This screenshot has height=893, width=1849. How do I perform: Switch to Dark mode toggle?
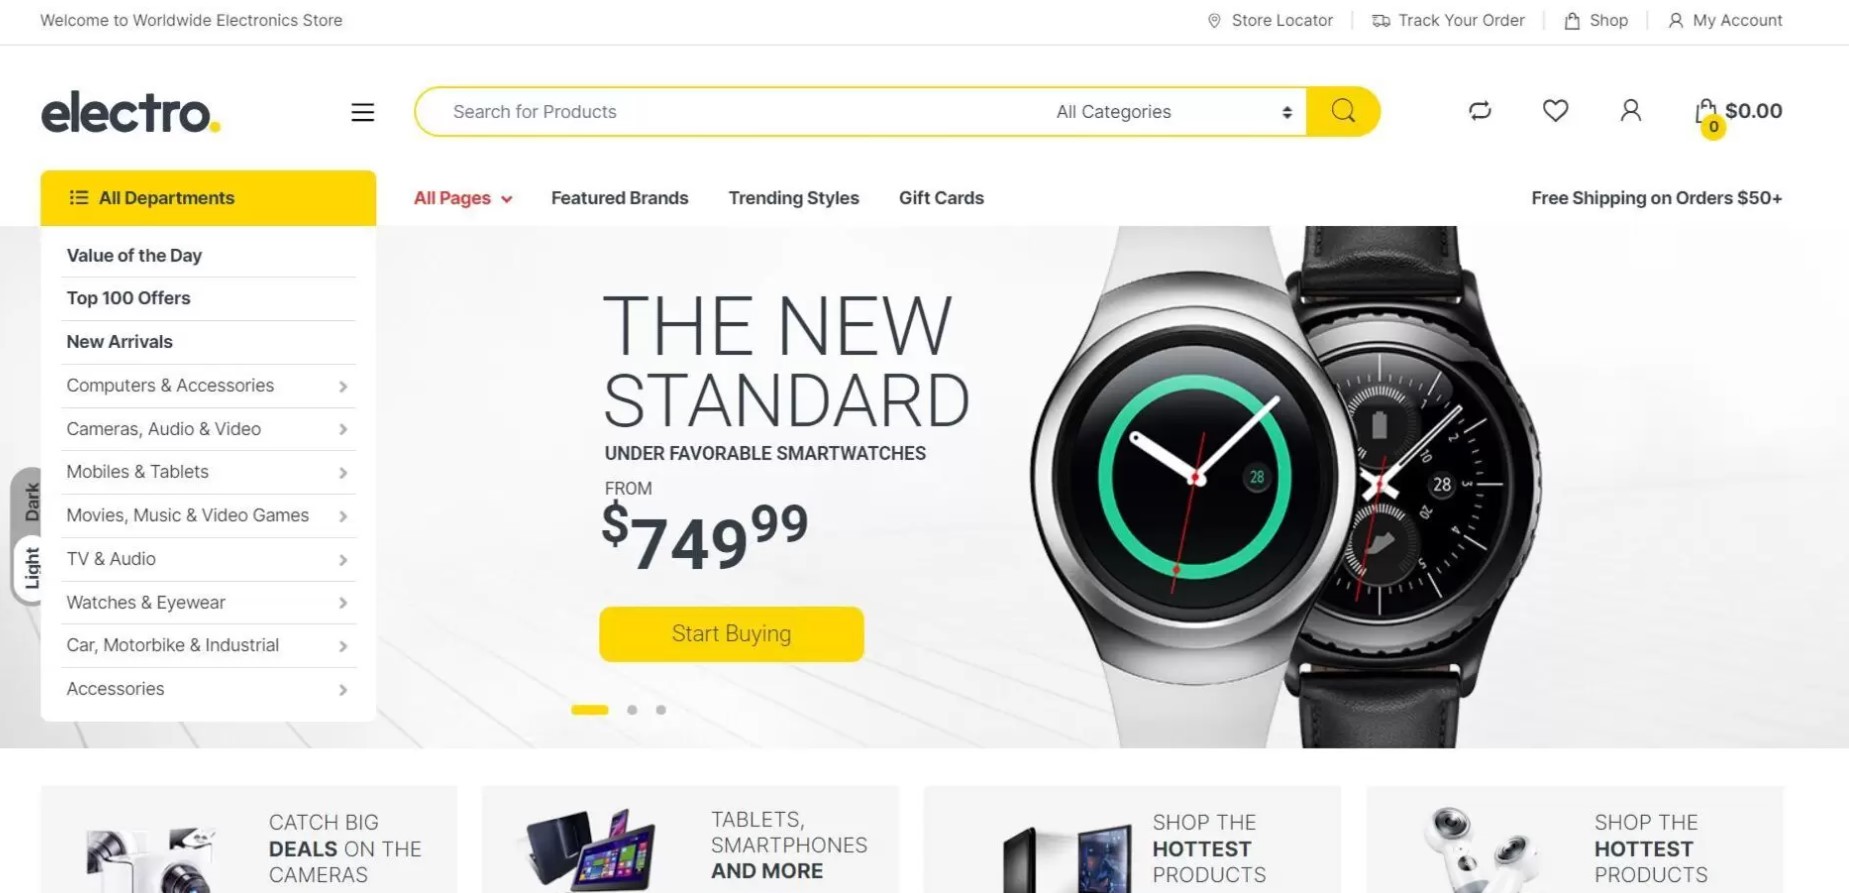(32, 501)
